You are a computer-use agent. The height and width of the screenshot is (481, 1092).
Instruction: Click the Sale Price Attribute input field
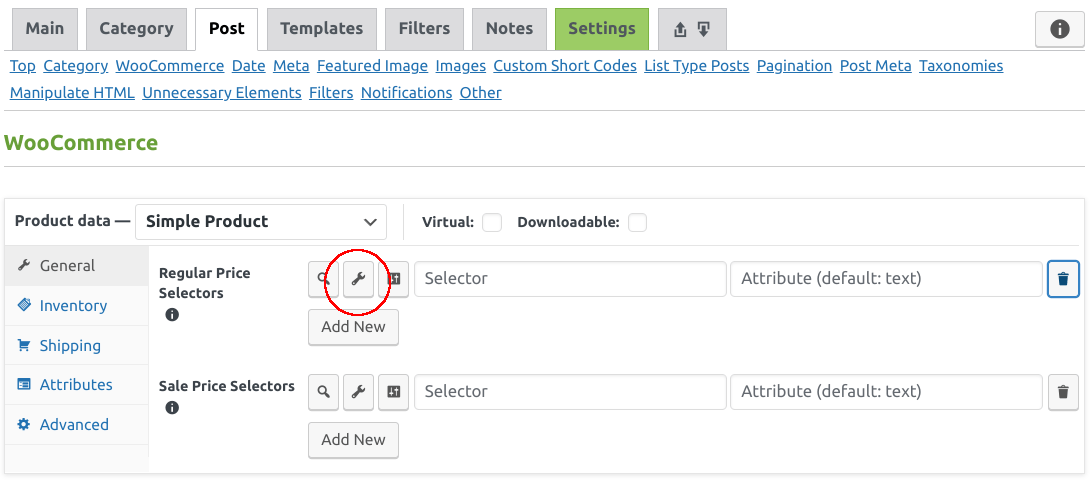click(x=886, y=392)
